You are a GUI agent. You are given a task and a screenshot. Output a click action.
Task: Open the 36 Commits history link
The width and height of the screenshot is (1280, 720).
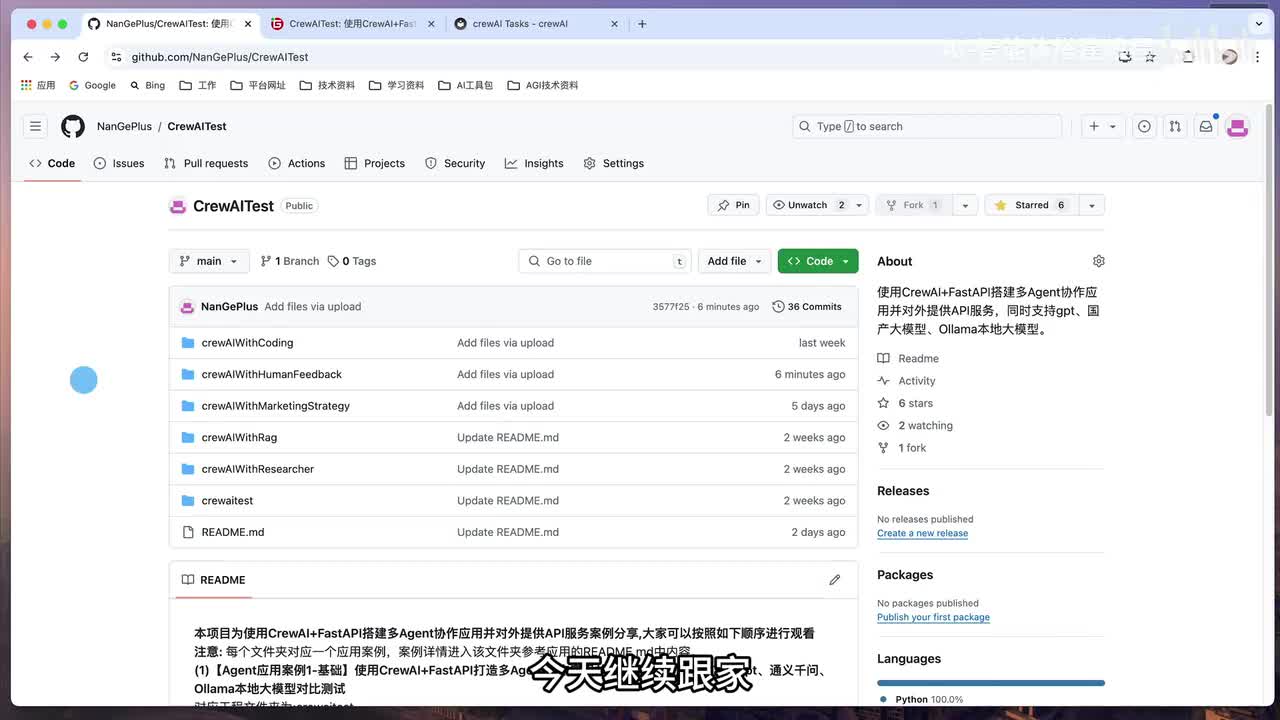(x=807, y=307)
